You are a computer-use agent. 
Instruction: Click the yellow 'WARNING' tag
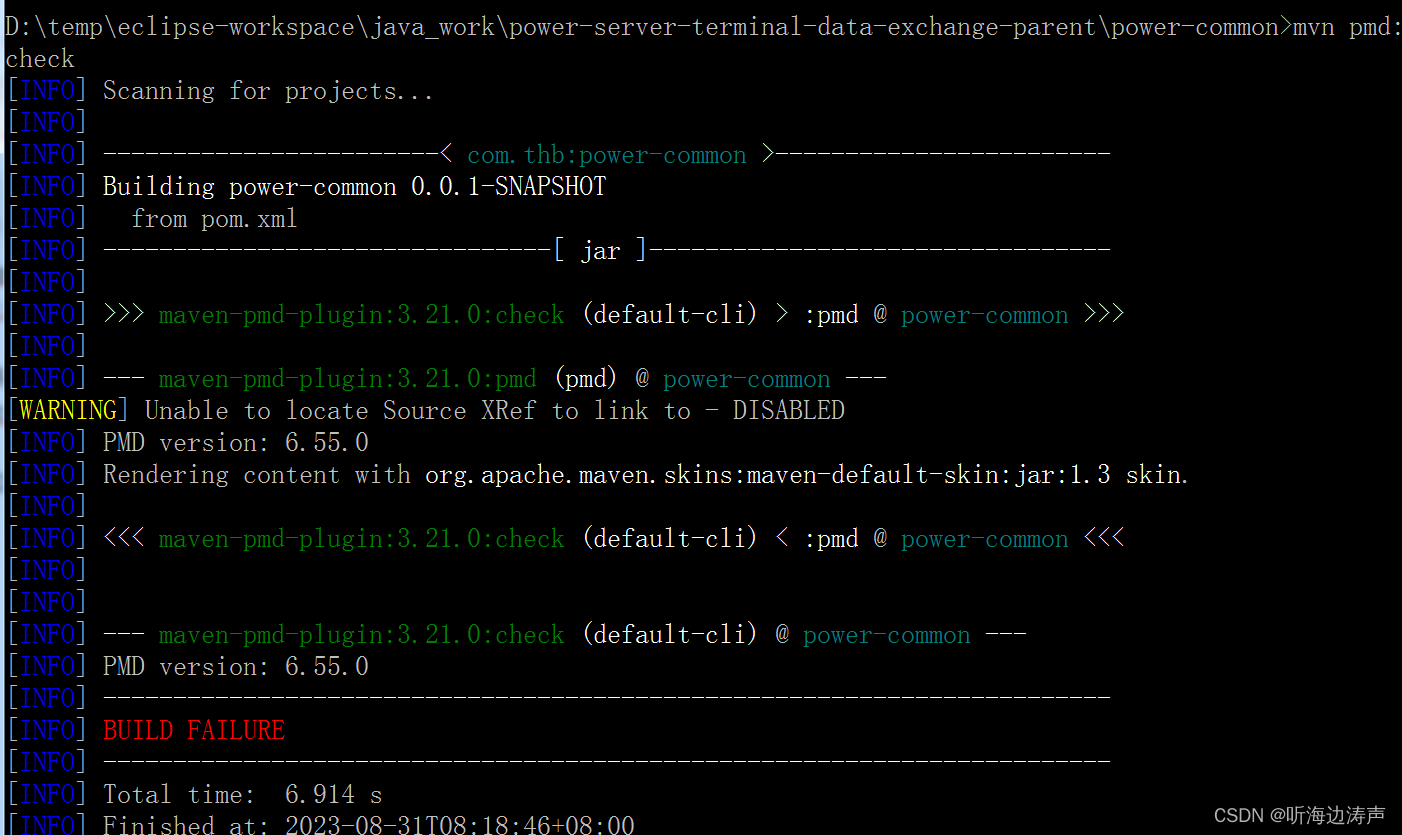point(68,411)
